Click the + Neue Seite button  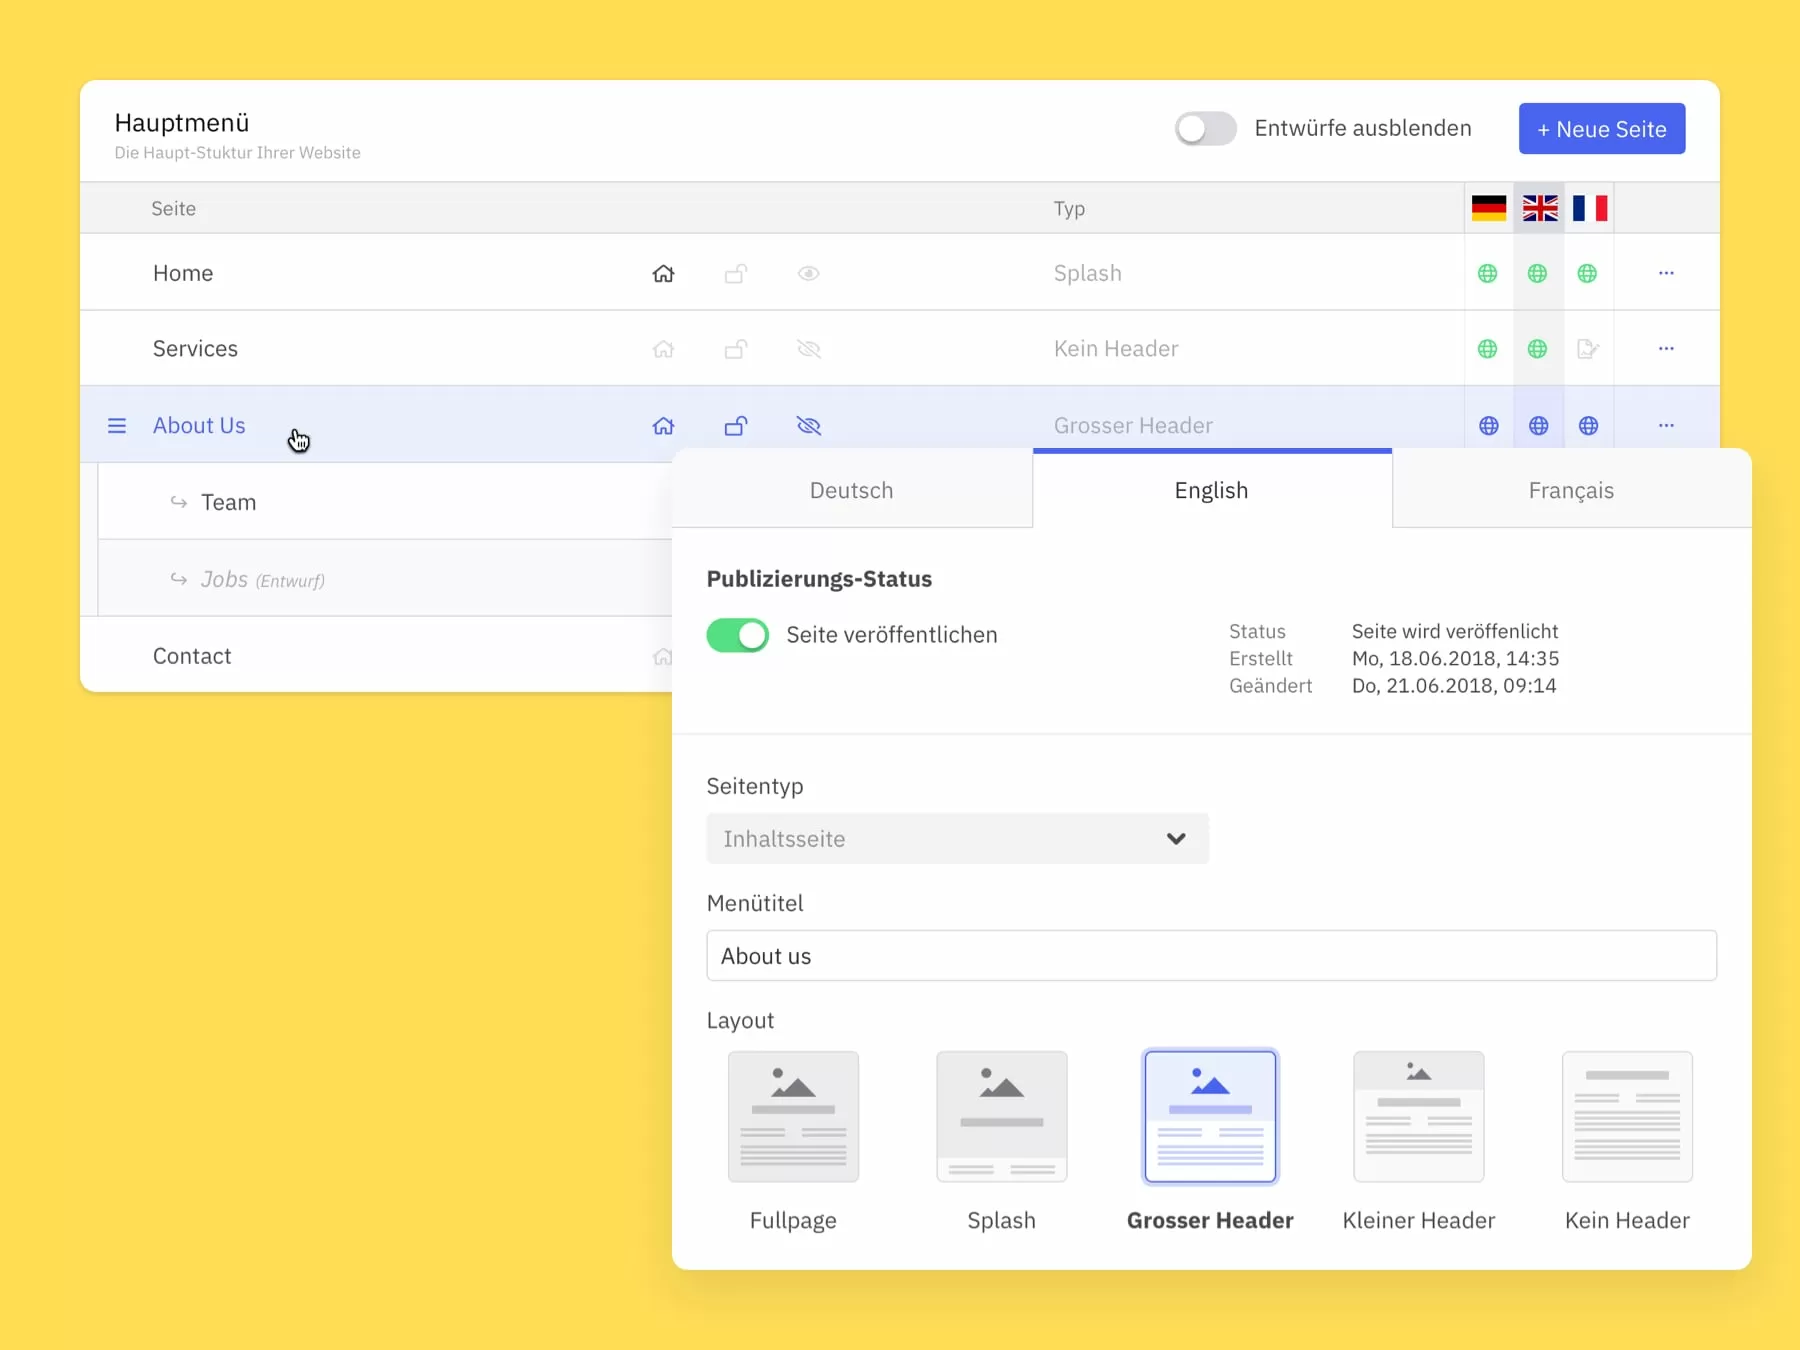point(1601,129)
